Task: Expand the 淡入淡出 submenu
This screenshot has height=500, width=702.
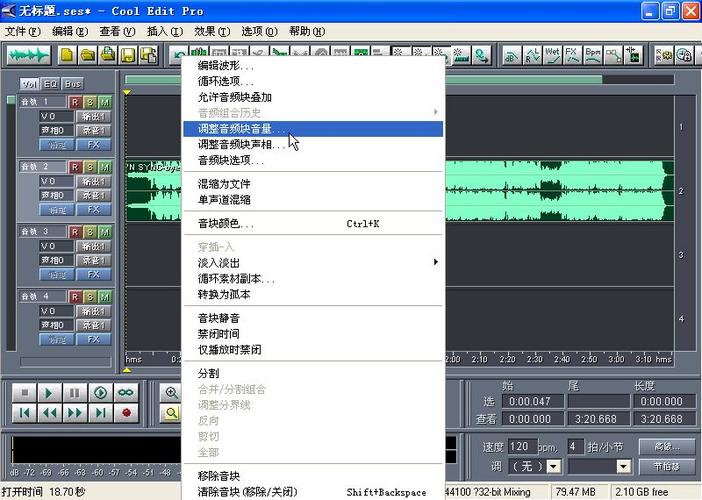Action: click(x=313, y=262)
